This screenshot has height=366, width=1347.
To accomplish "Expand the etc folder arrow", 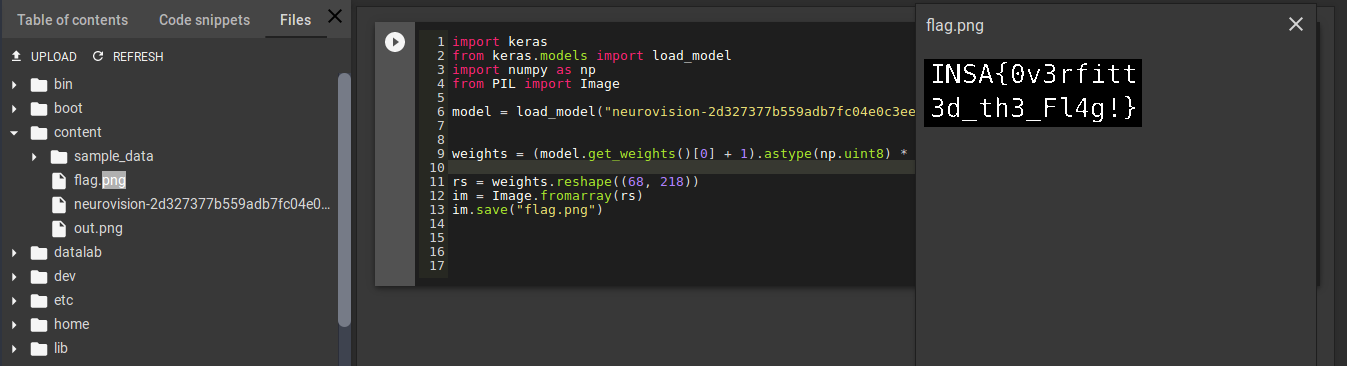I will pyautogui.click(x=14, y=301).
